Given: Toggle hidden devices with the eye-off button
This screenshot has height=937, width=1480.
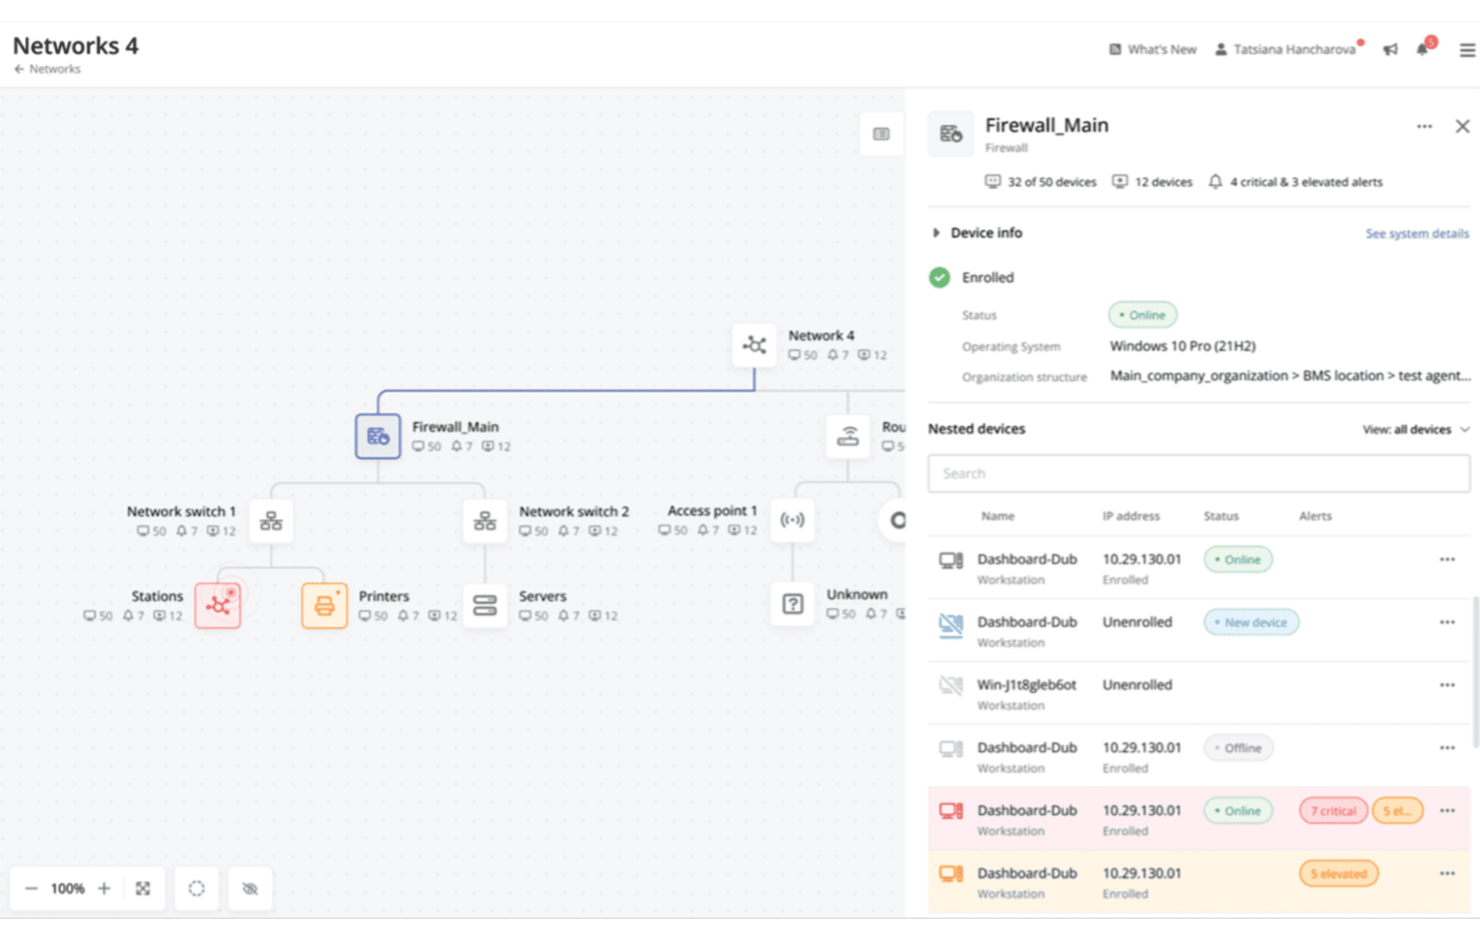Looking at the screenshot, I should point(249,888).
